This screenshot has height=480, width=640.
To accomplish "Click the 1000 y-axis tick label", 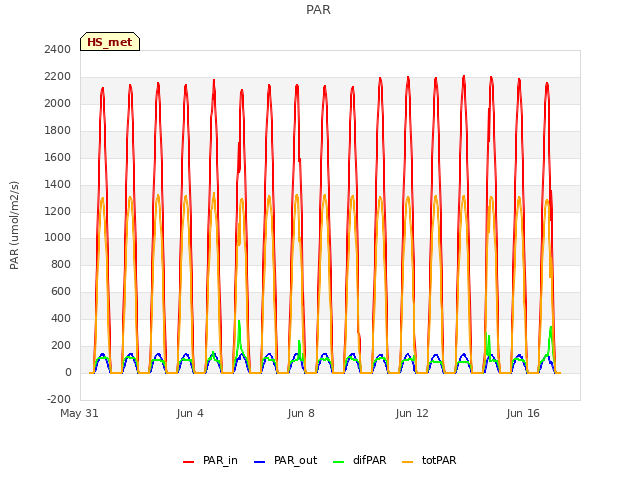I will click(58, 238).
